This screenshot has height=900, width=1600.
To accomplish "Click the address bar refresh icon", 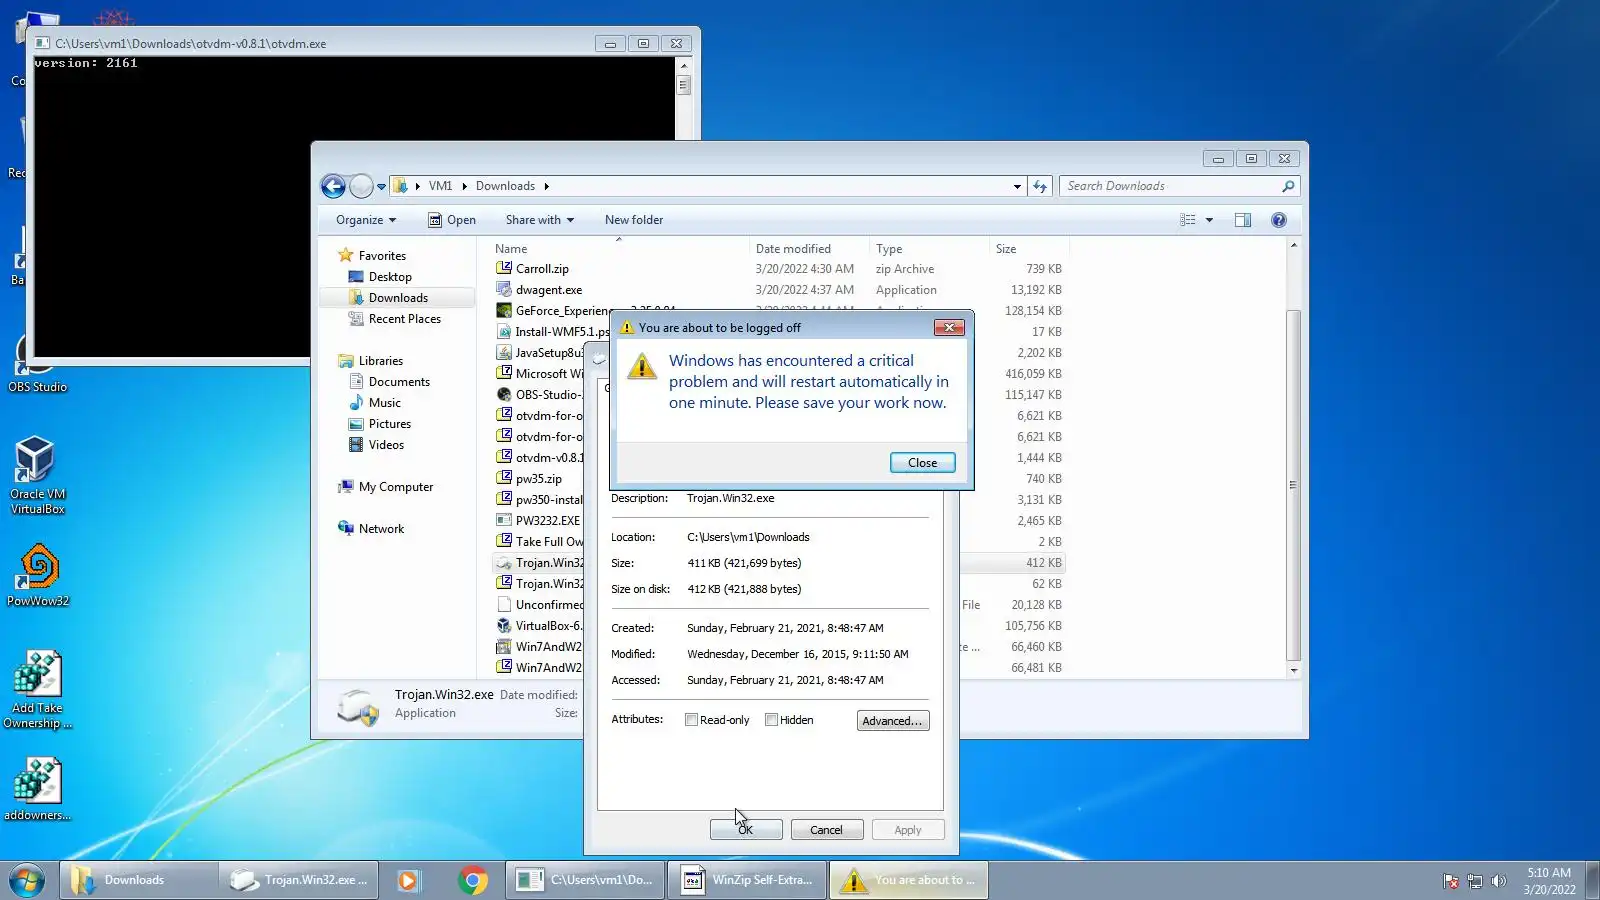I will pos(1040,186).
